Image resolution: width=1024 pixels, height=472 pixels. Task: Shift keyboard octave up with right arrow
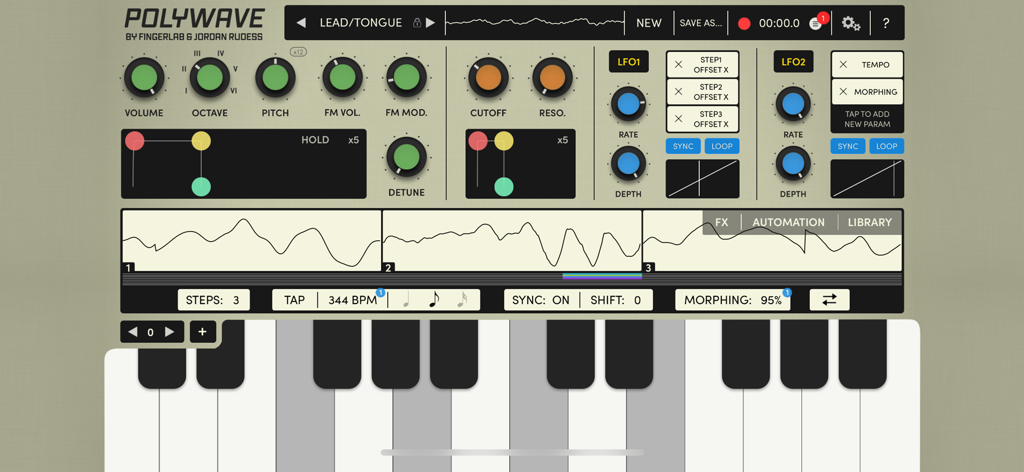pyautogui.click(x=169, y=332)
